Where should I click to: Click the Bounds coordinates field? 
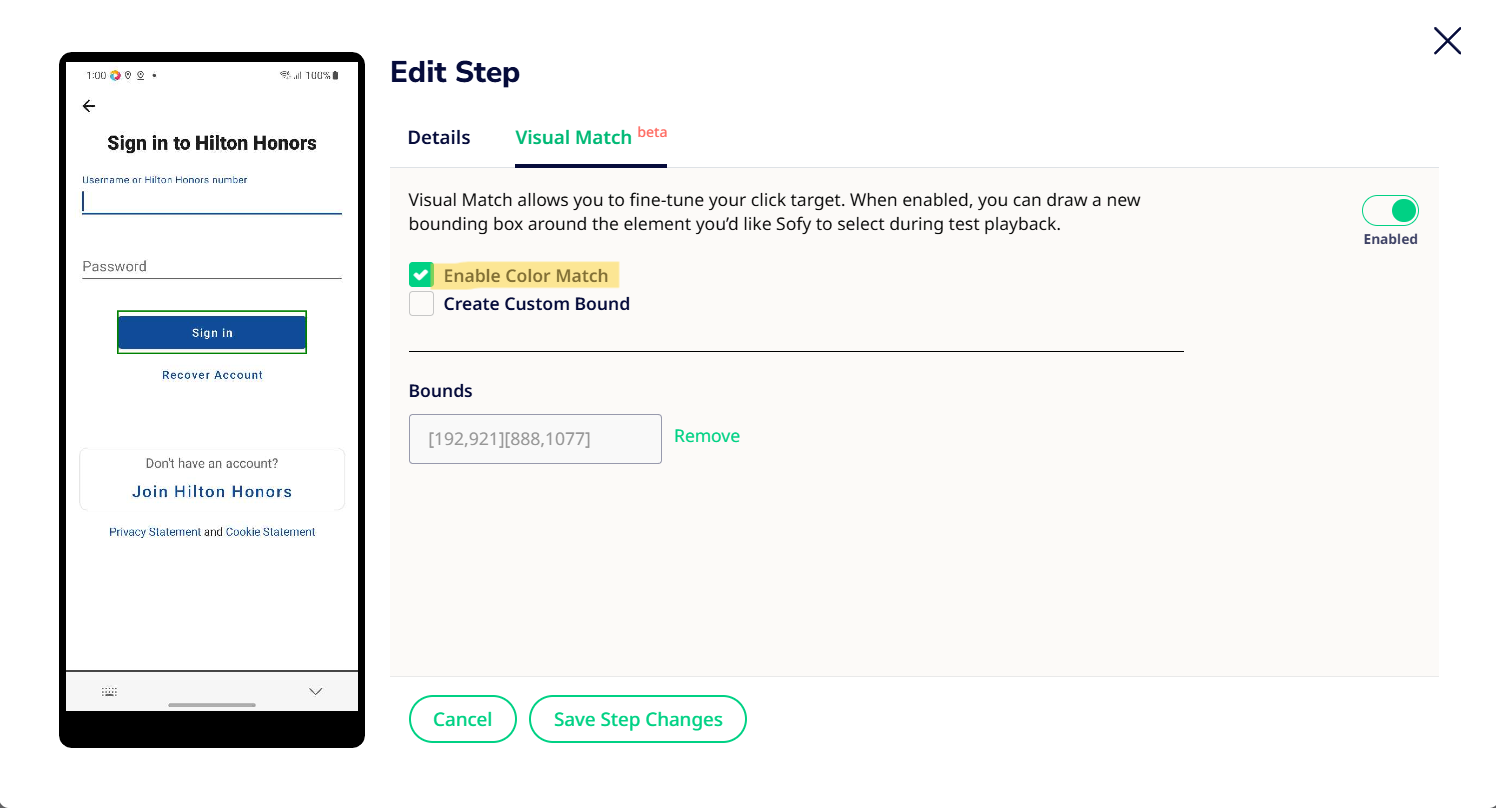pyautogui.click(x=535, y=439)
